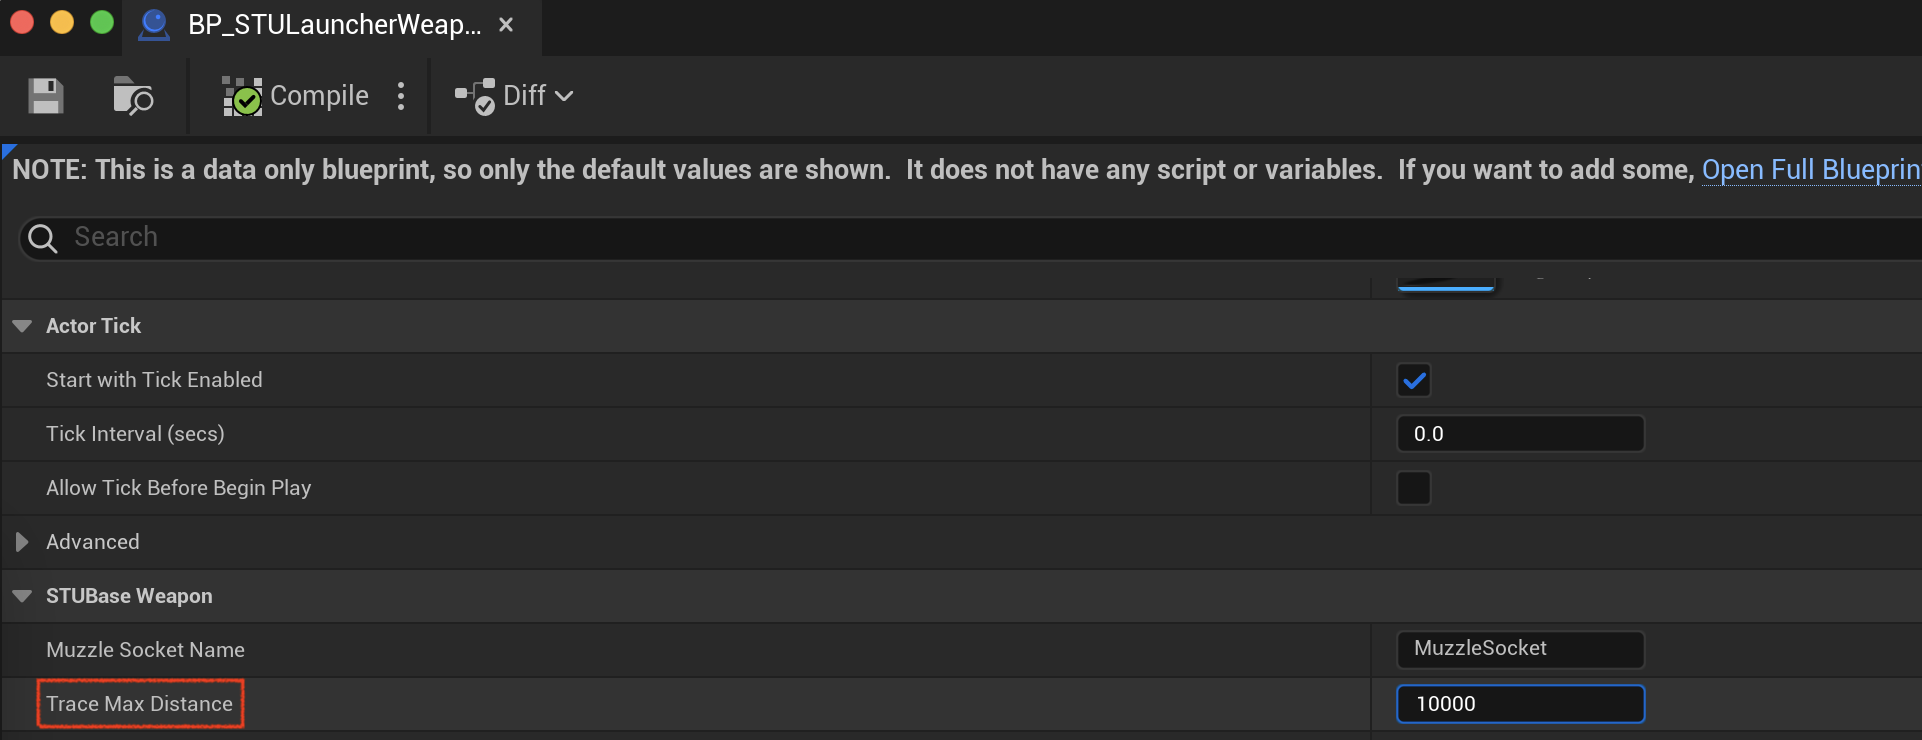Enable Allow Tick Before Begin Play

1414,488
